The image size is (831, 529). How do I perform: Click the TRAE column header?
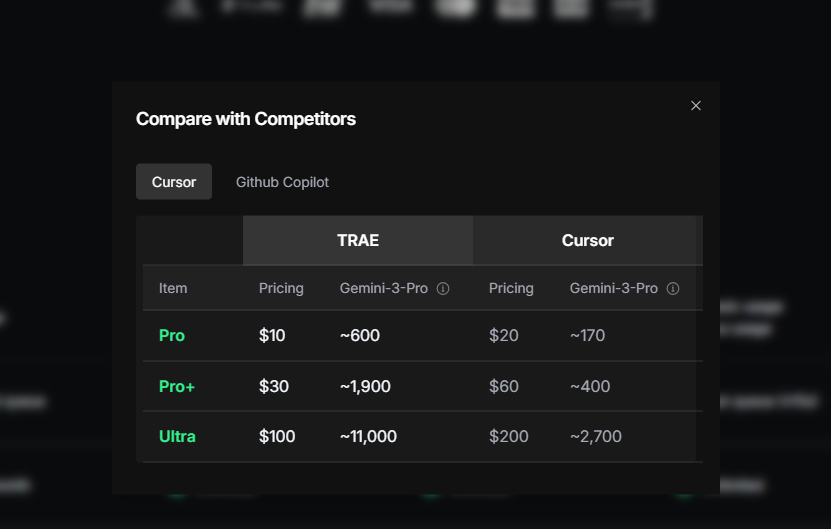coord(358,240)
